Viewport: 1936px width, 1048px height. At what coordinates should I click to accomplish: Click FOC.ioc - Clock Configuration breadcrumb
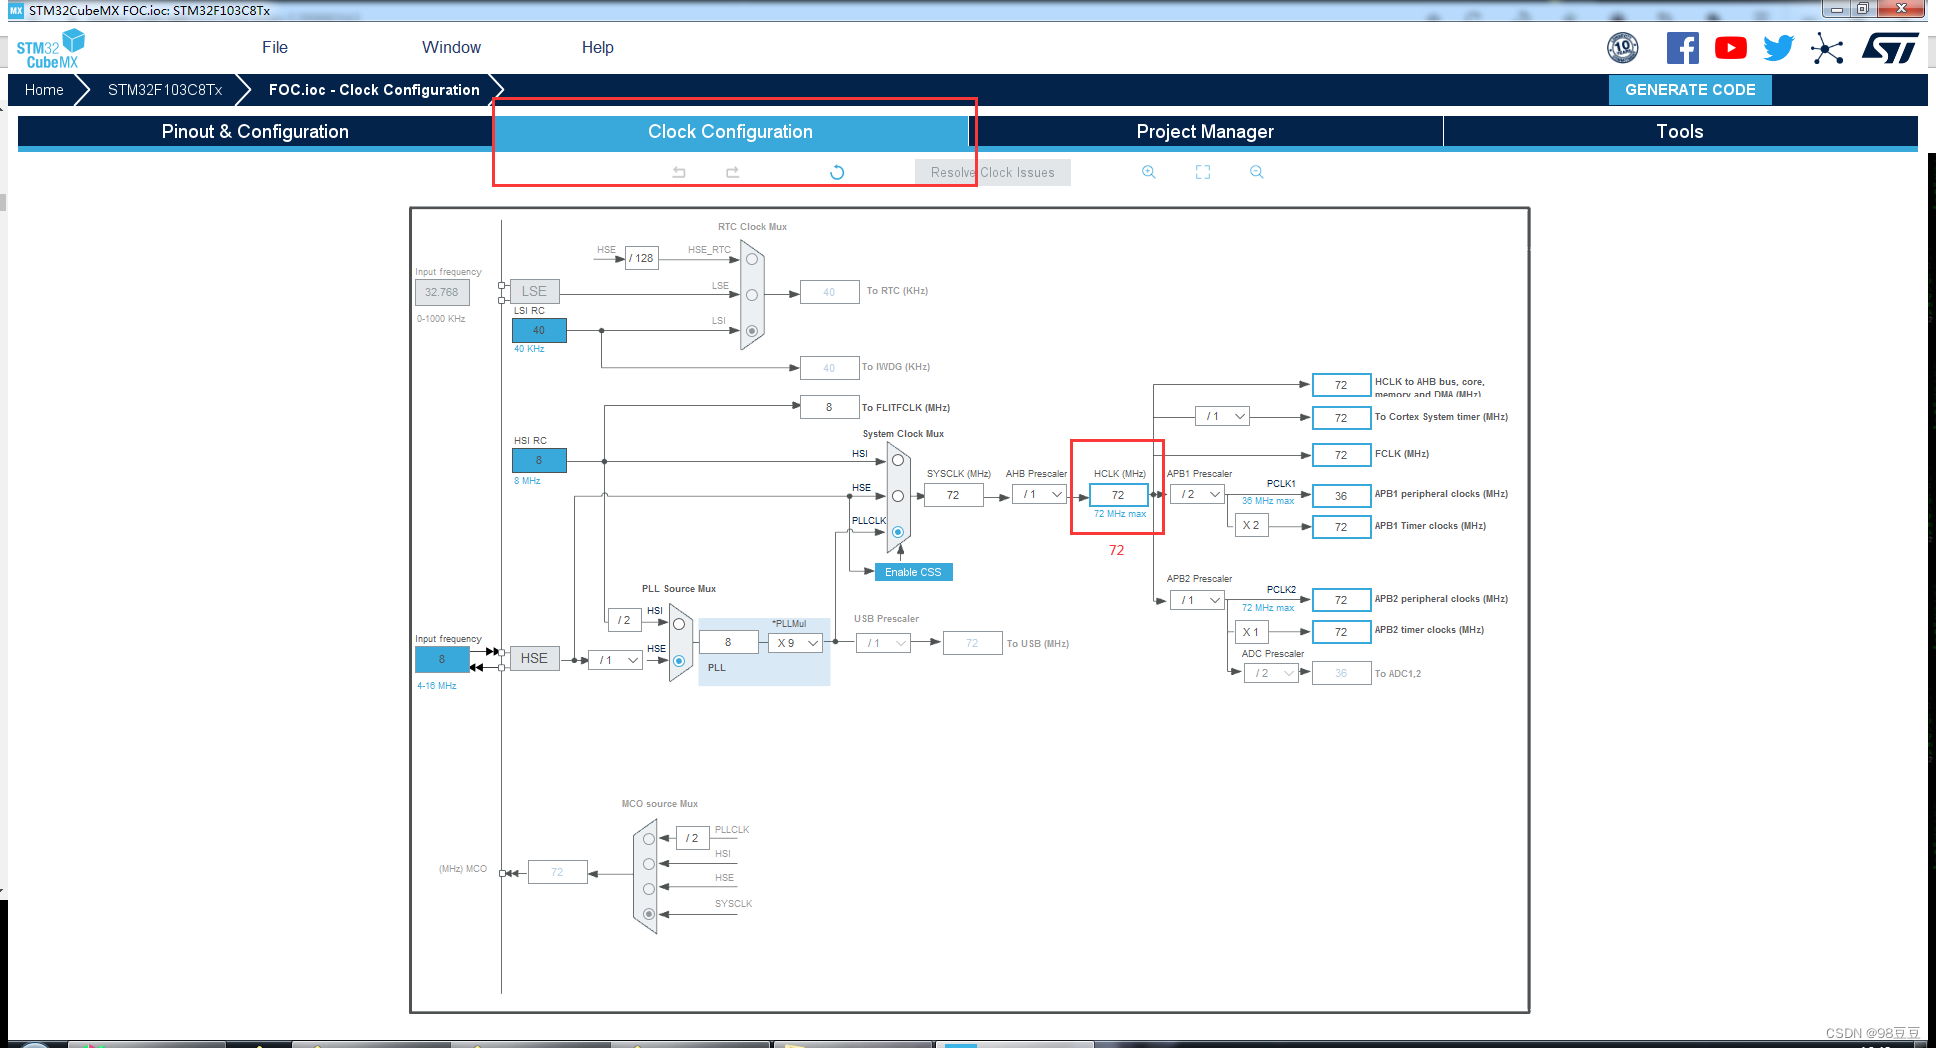[374, 90]
